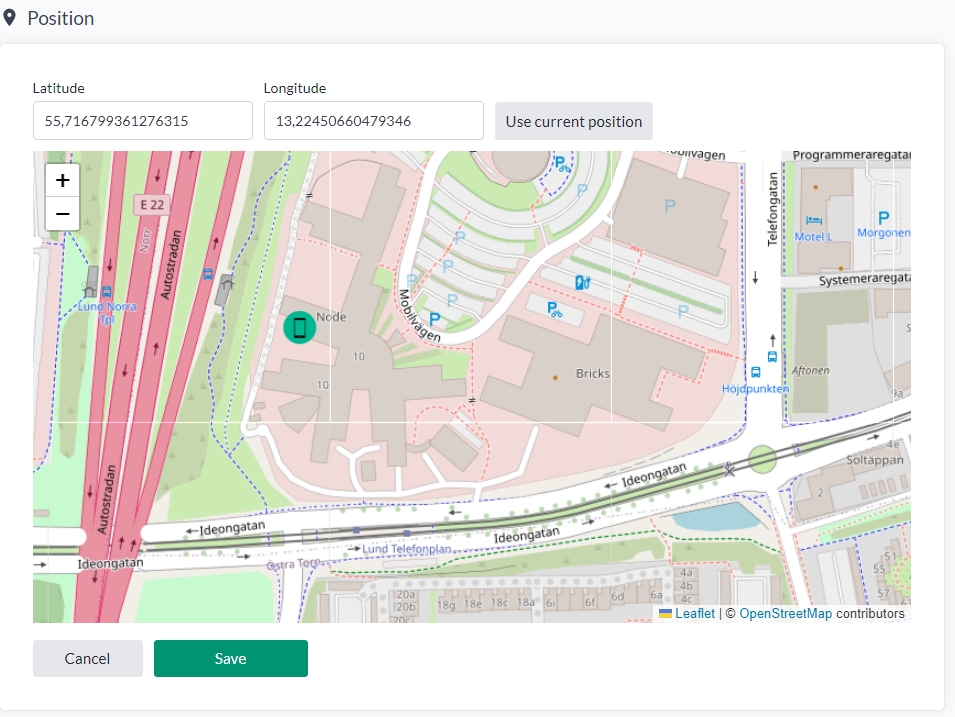This screenshot has width=955, height=717.
Task: Click the Bricks building label on map
Action: 592,373
